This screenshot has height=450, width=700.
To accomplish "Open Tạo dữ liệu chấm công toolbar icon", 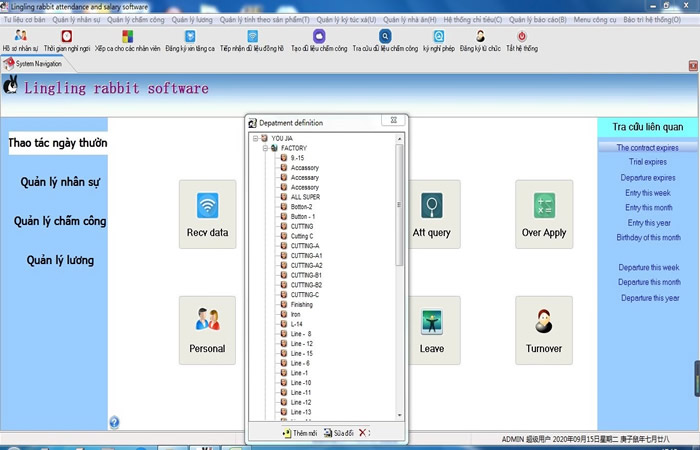I will point(319,36).
